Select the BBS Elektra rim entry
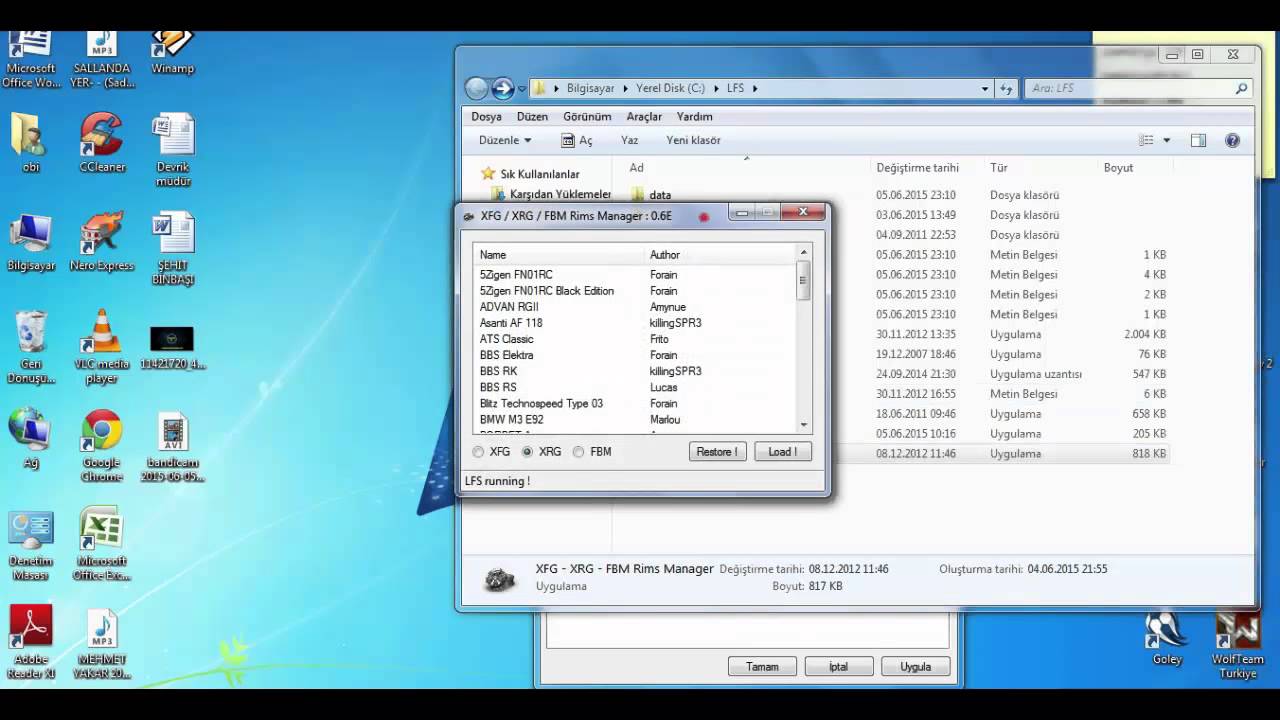The width and height of the screenshot is (1280, 720). click(x=506, y=355)
